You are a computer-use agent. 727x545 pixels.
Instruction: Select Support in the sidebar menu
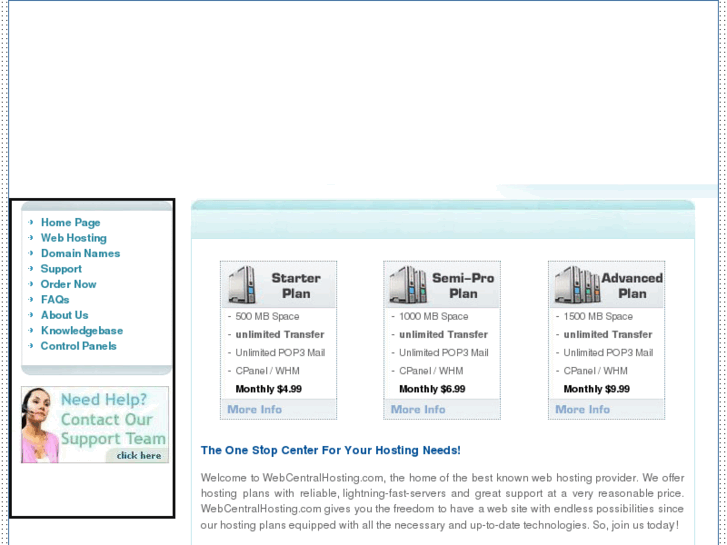[x=61, y=269]
